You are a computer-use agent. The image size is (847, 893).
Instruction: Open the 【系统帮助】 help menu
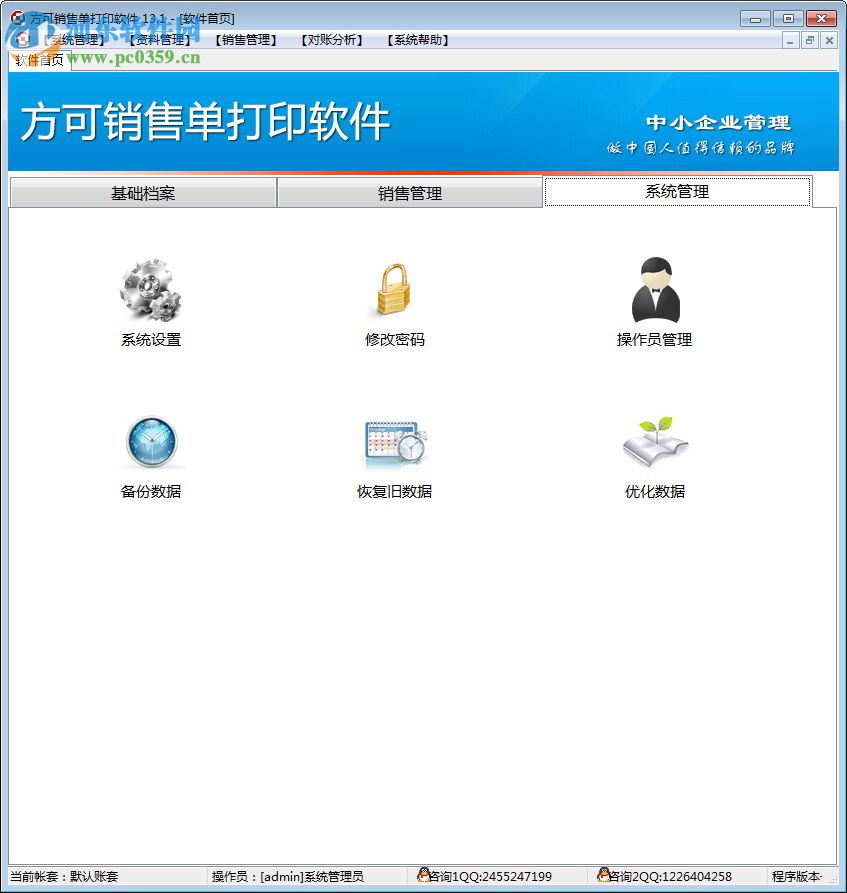(416, 40)
